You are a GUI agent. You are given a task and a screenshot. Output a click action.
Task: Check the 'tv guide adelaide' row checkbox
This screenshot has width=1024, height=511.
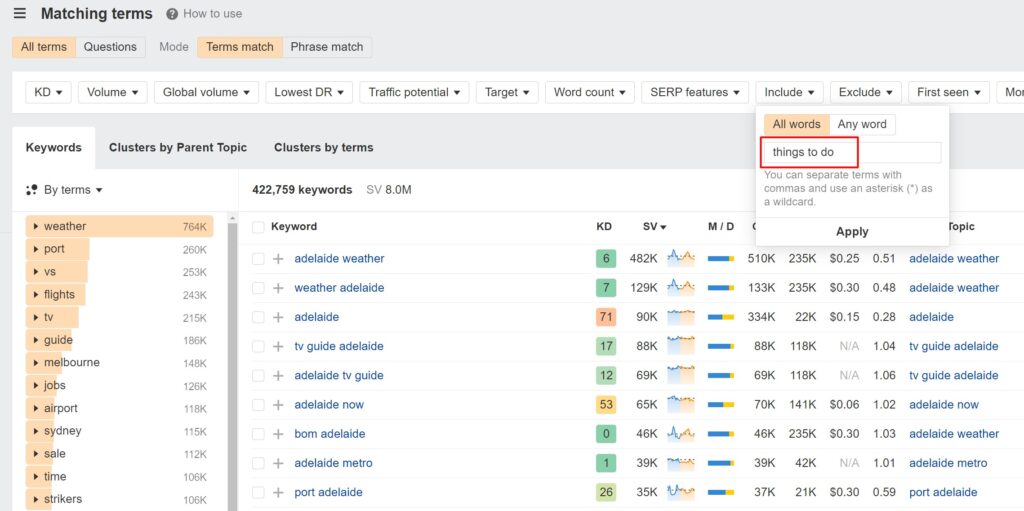[x=258, y=346]
